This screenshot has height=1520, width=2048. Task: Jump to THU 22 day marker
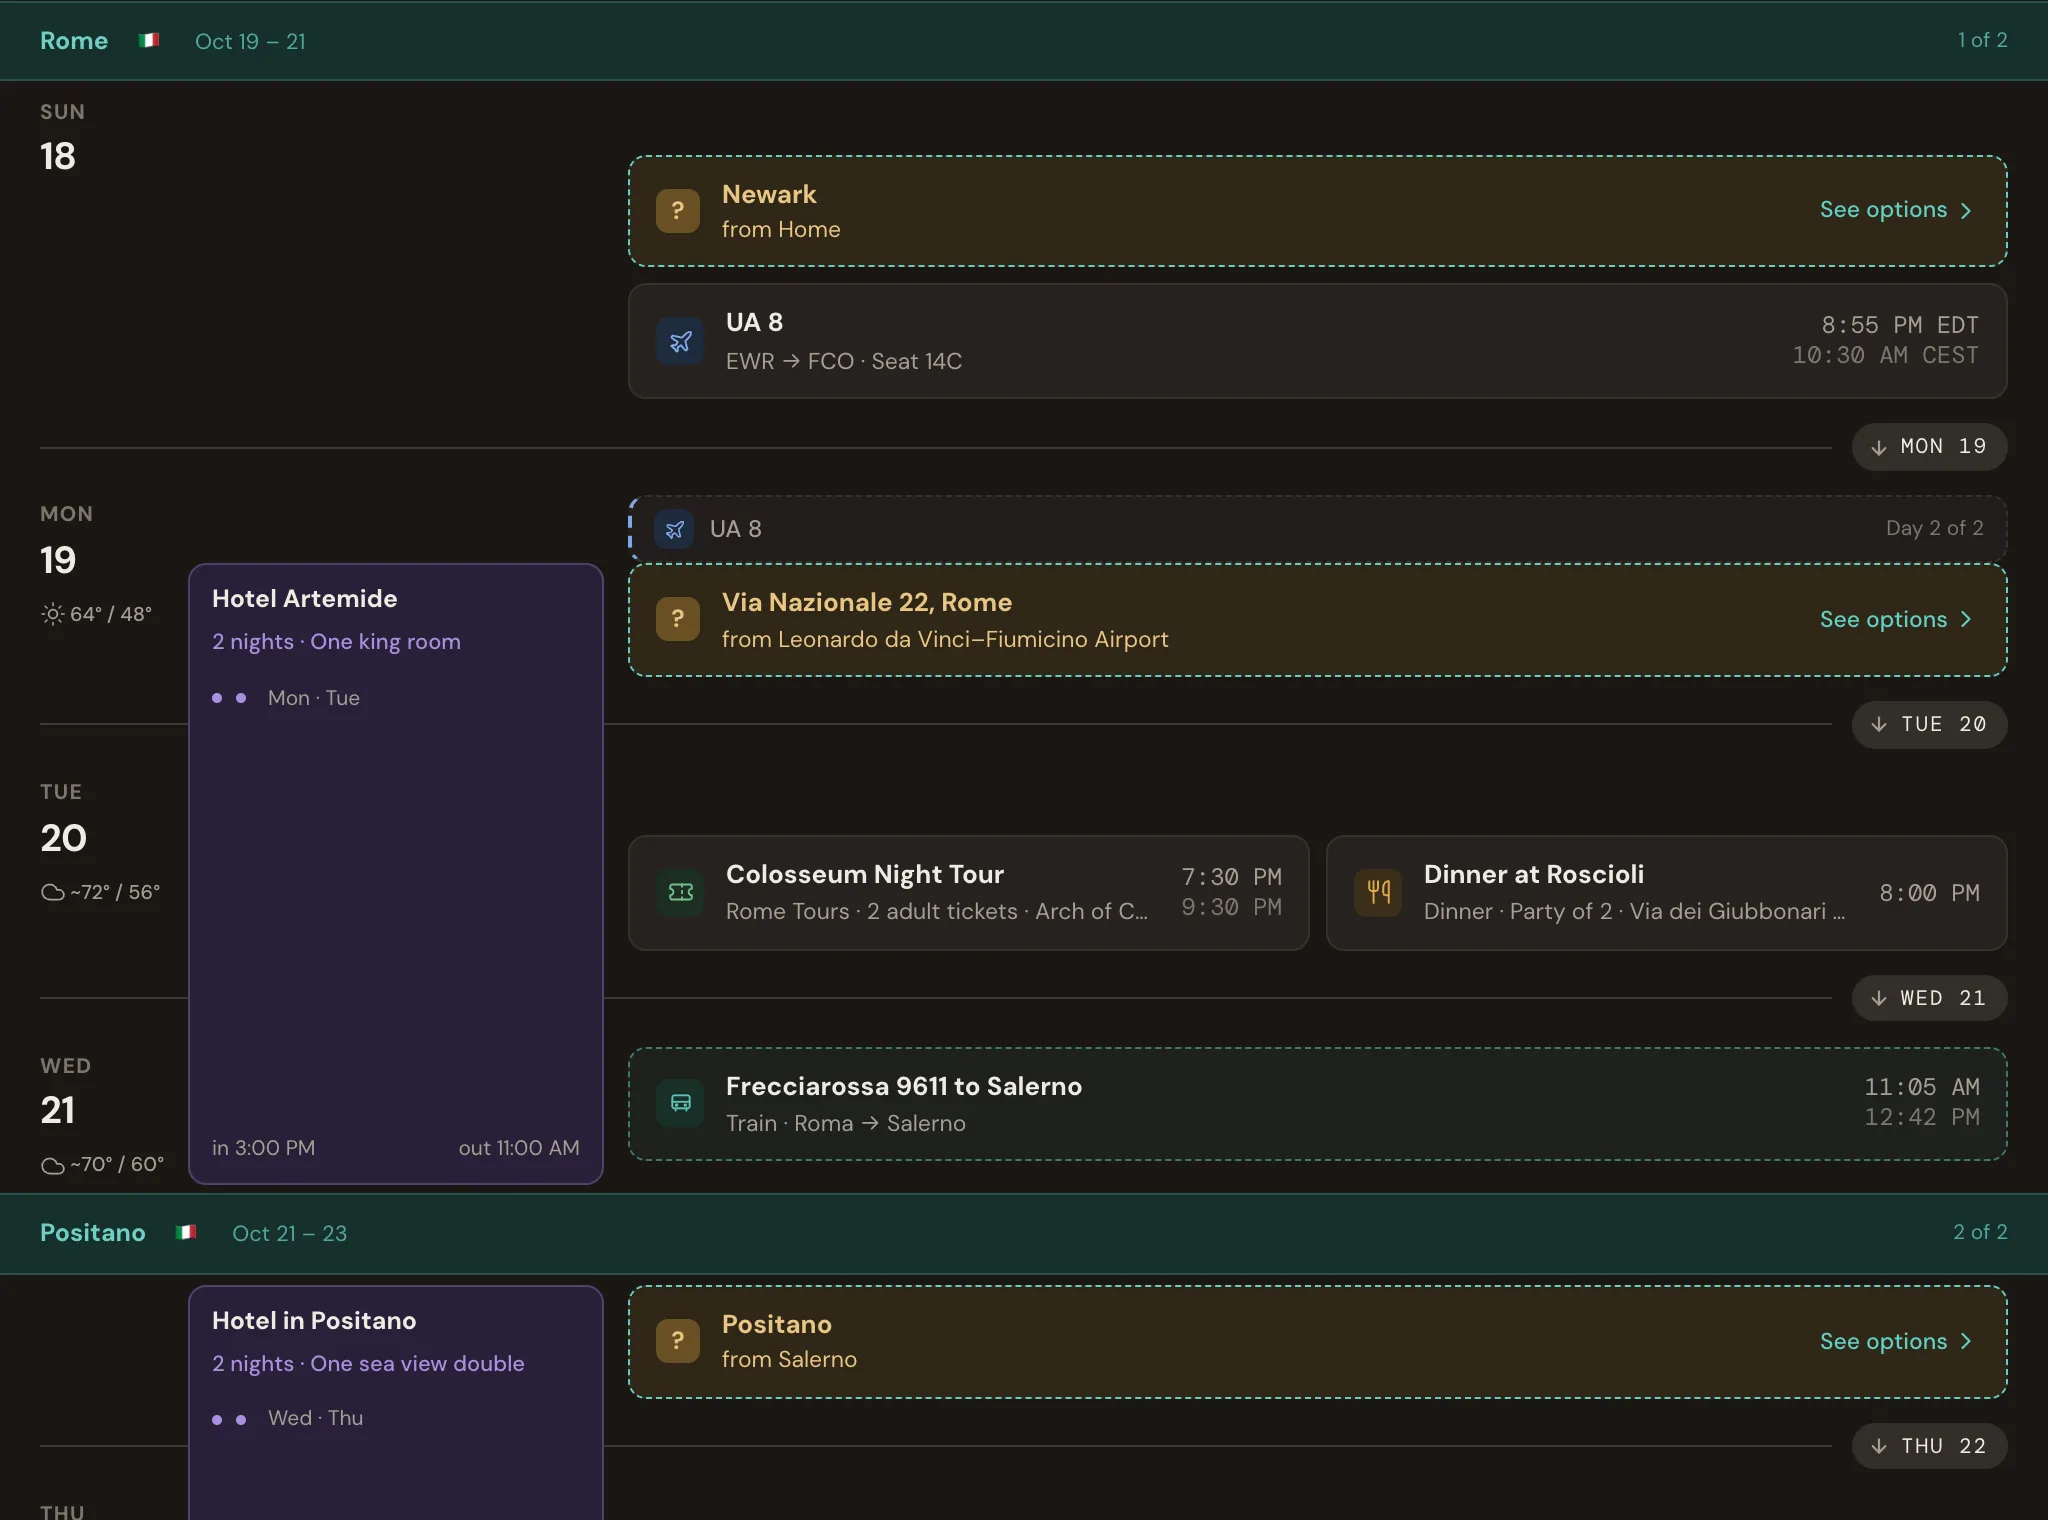click(1929, 1447)
